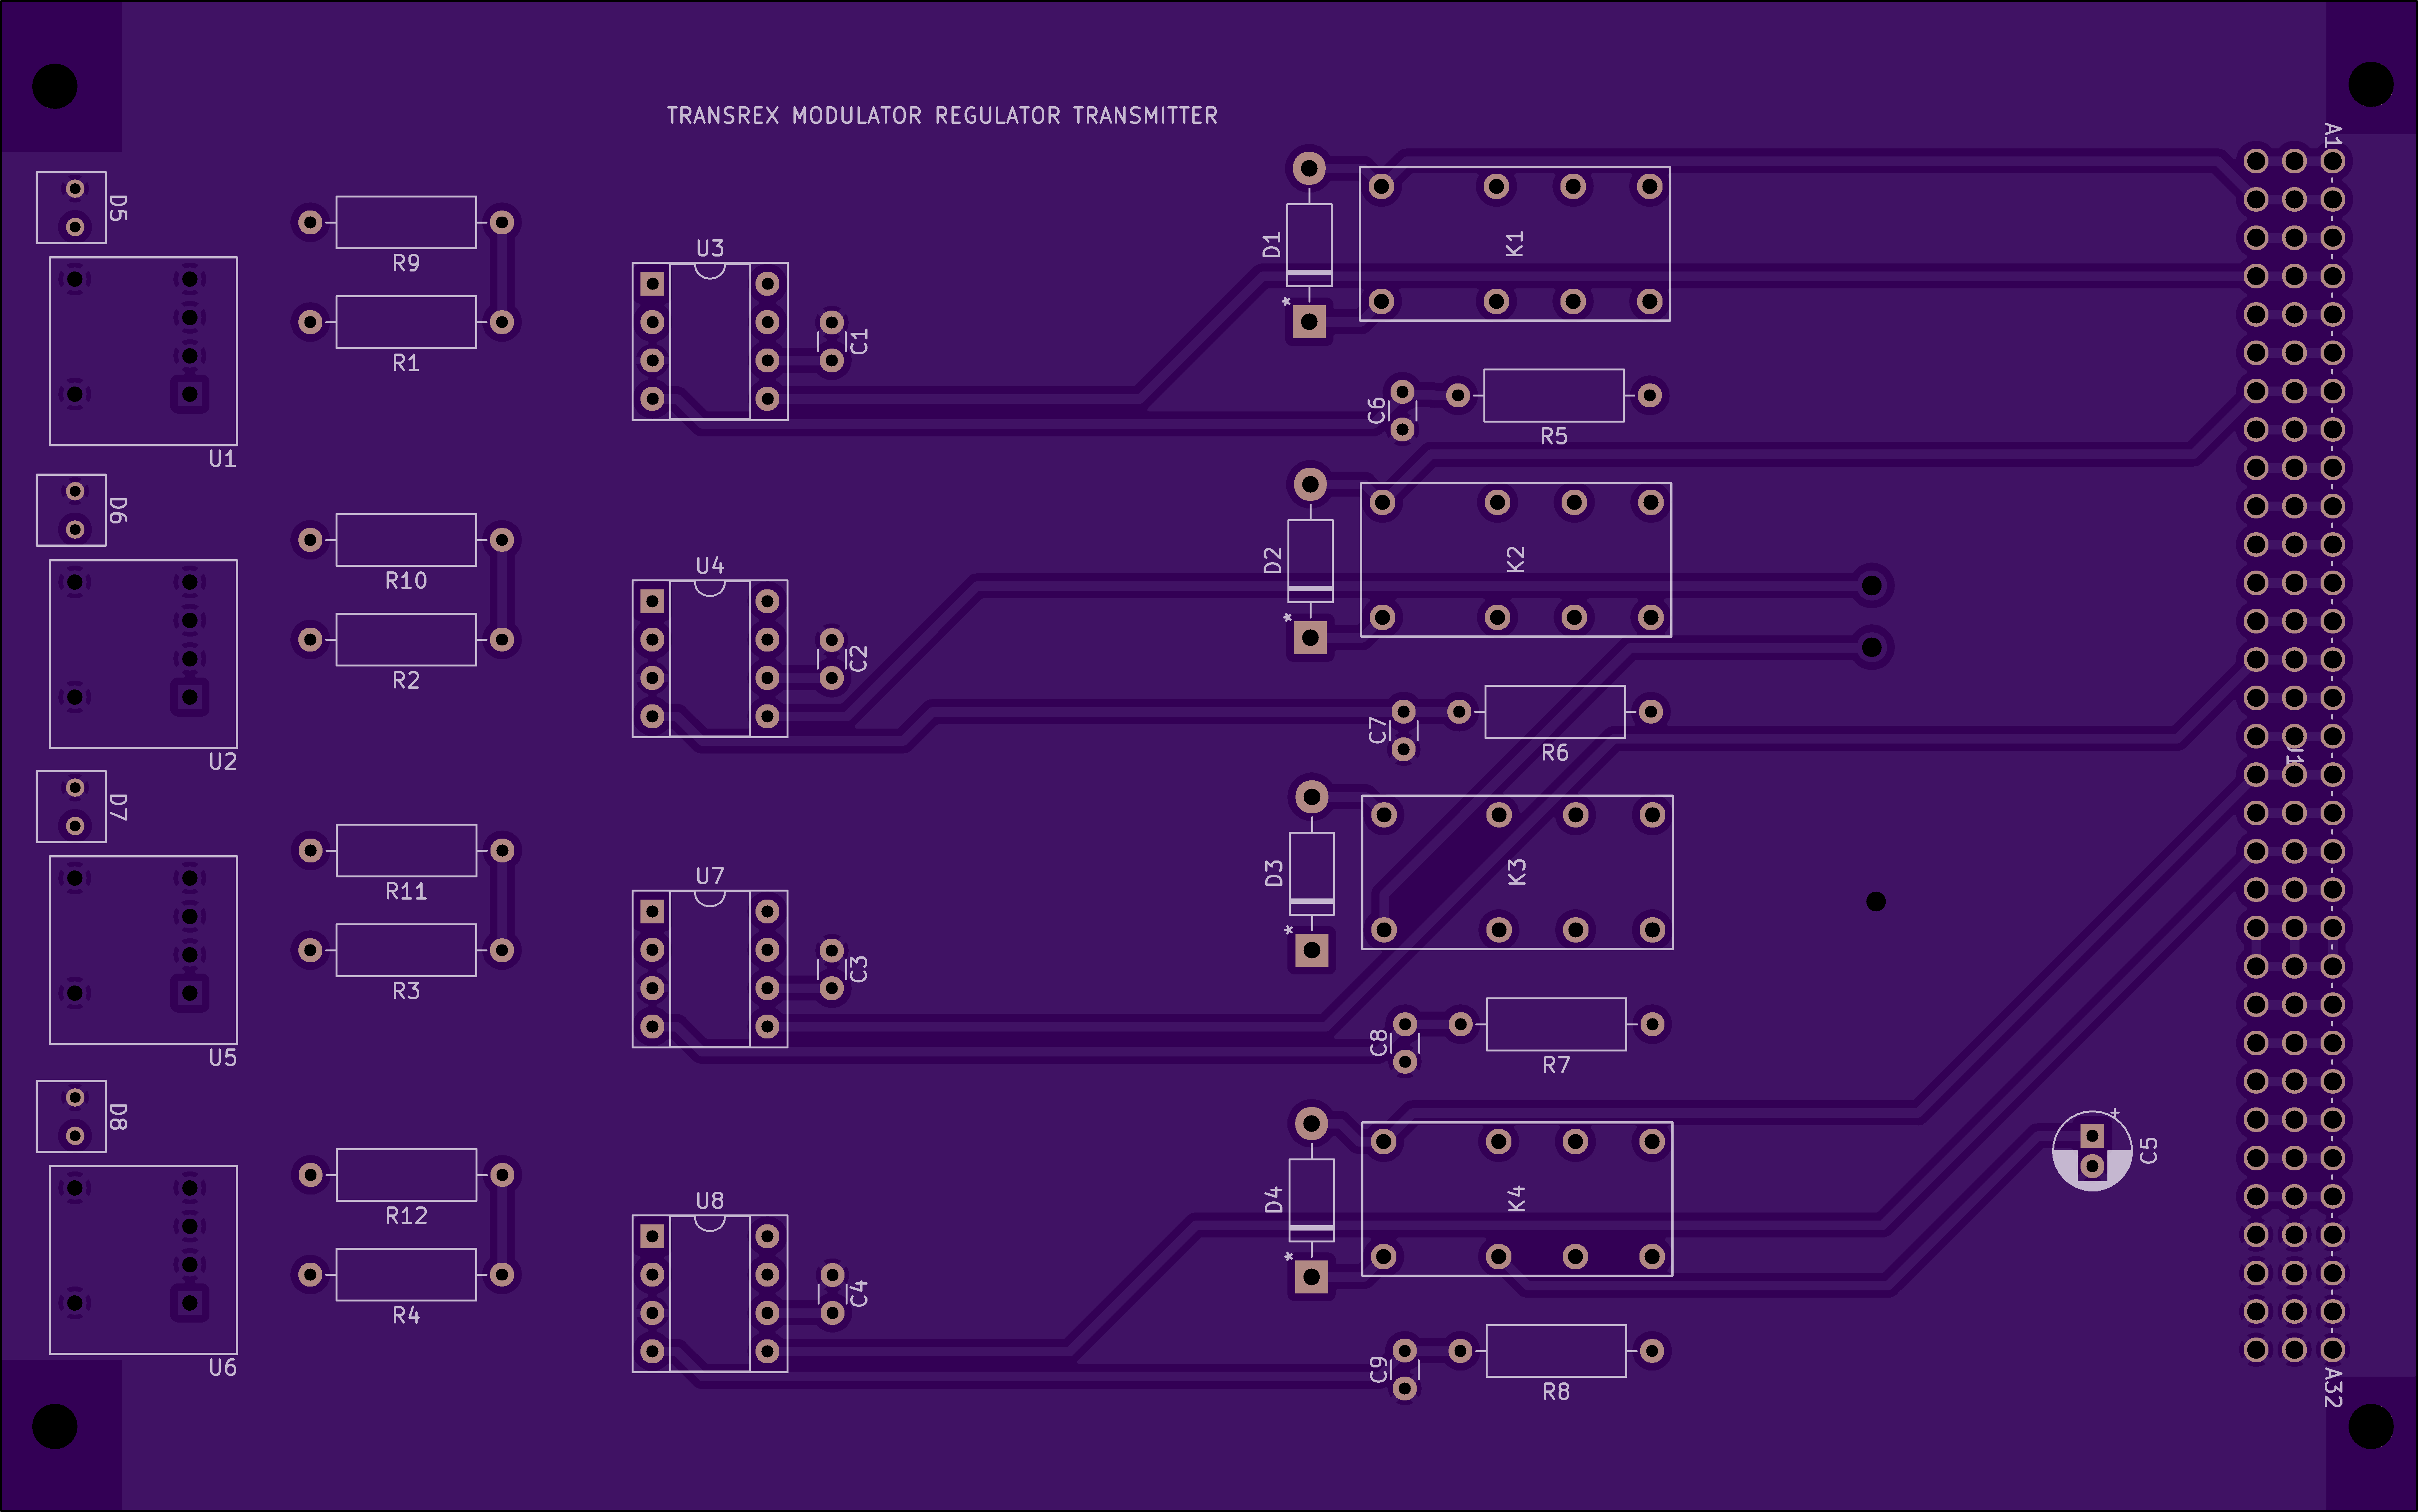The height and width of the screenshot is (1512, 2418).
Task: Click the R4 resistor label
Action: coord(406,1316)
